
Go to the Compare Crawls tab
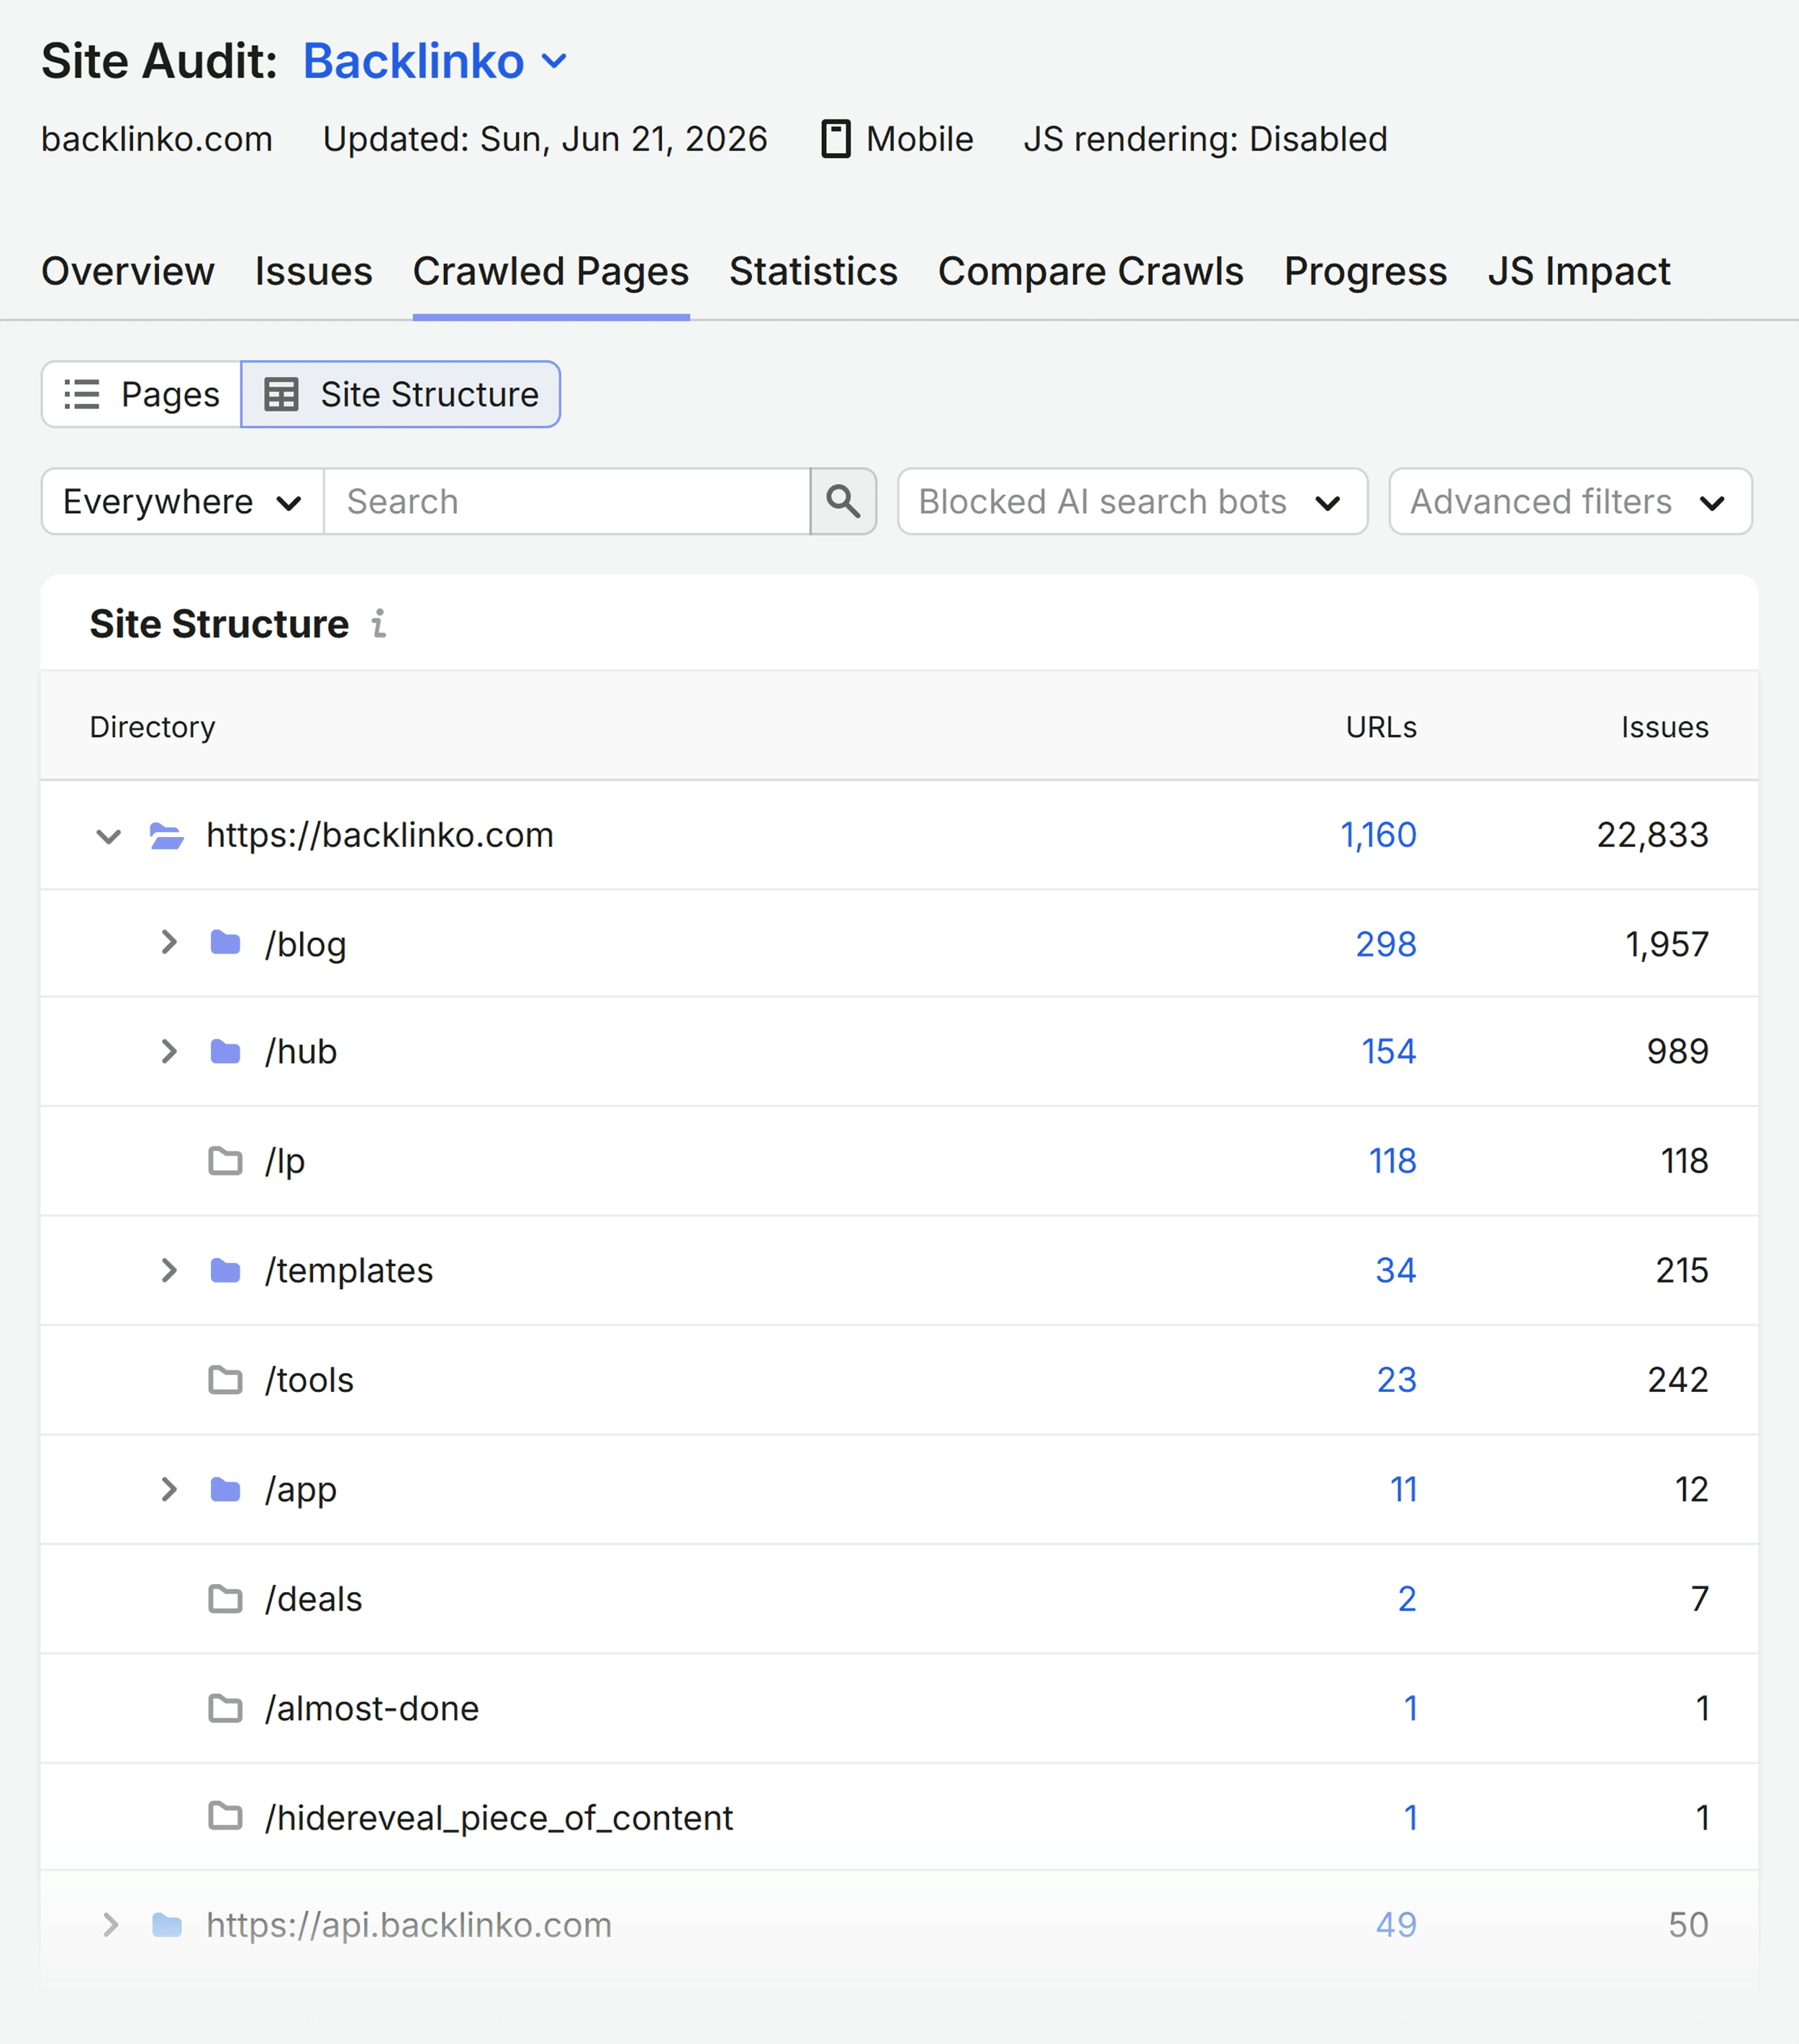point(1091,272)
